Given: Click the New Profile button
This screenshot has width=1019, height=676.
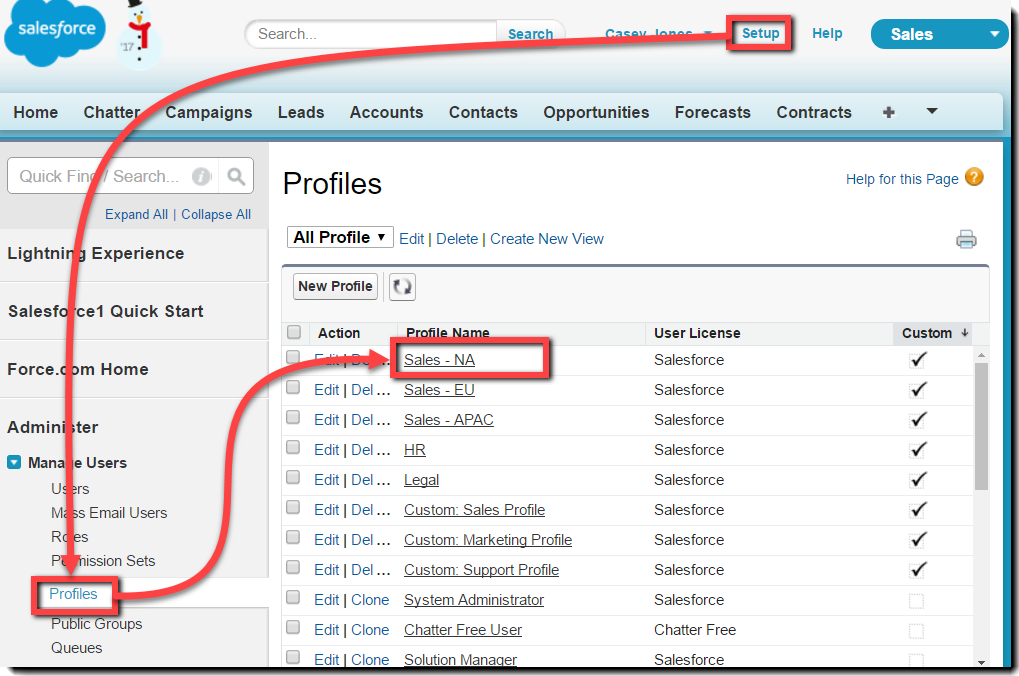Looking at the screenshot, I should coord(334,286).
